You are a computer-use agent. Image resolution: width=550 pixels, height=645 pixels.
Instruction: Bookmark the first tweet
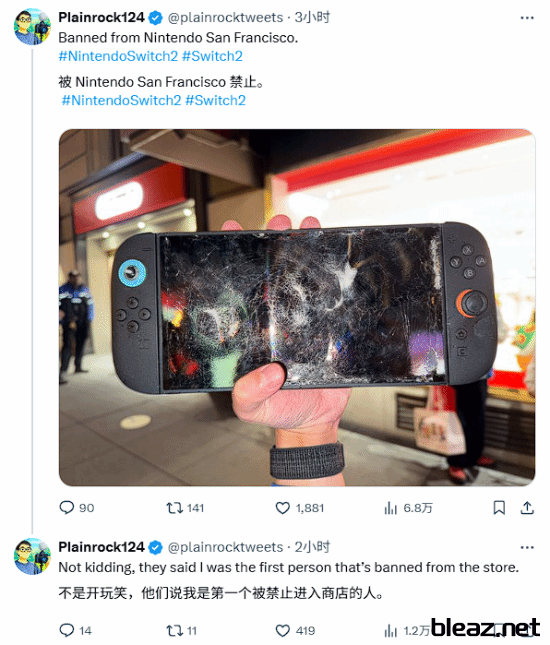coord(499,508)
